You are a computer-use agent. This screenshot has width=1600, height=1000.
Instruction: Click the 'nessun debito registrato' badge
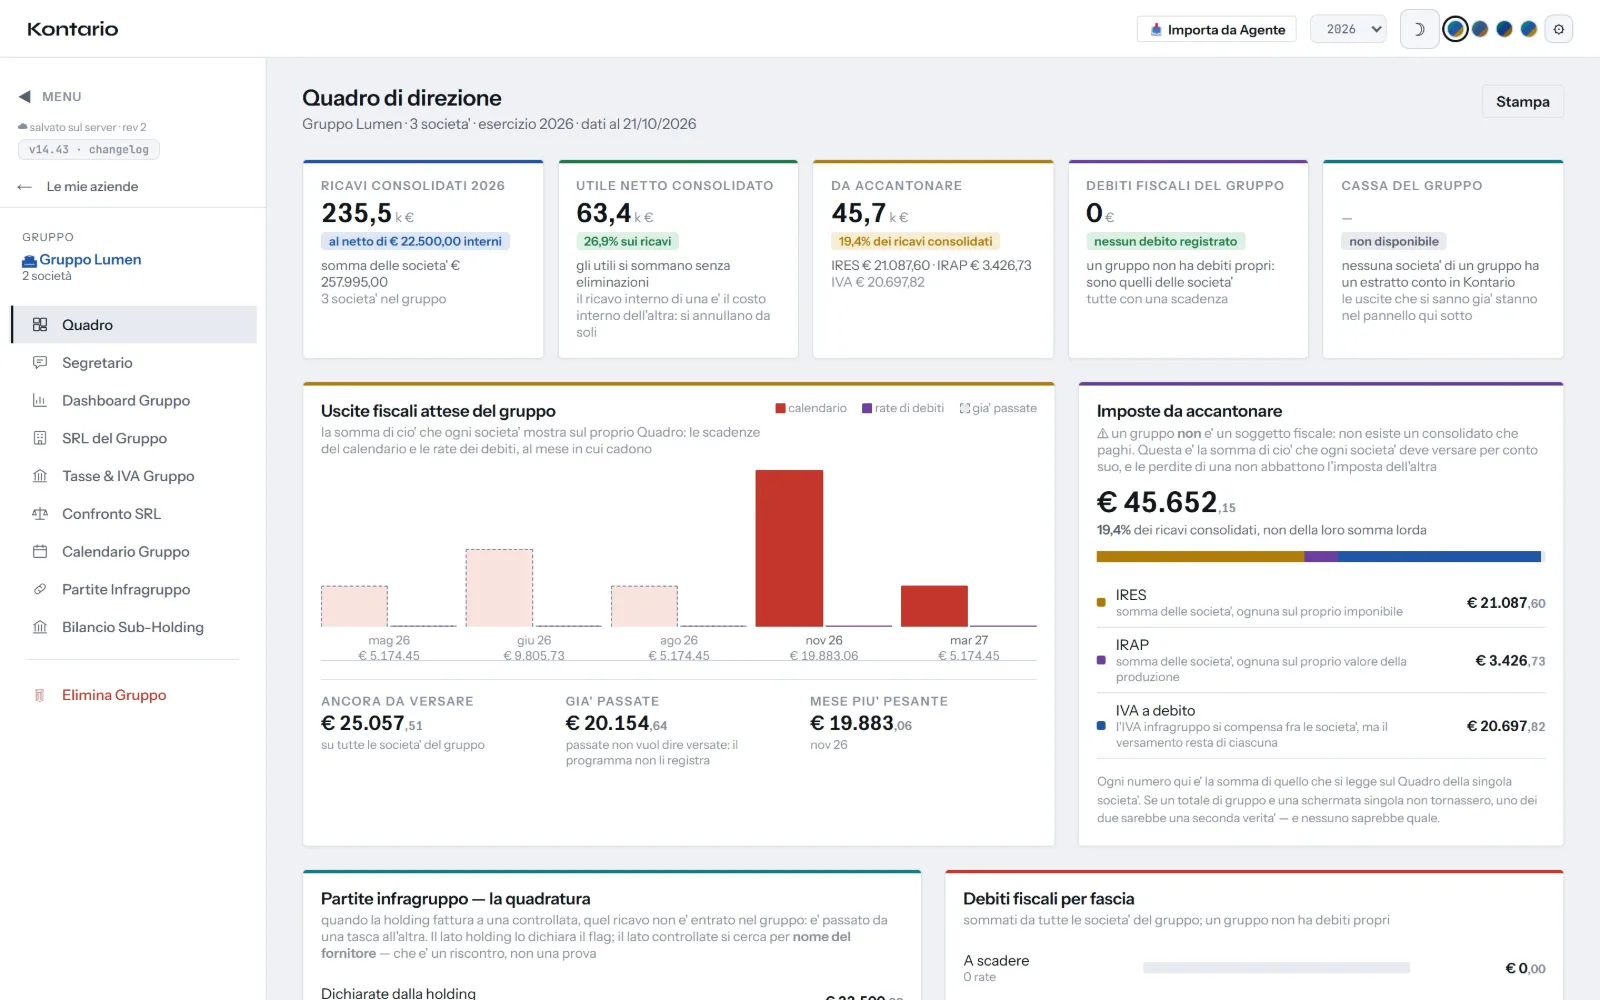pyautogui.click(x=1165, y=241)
